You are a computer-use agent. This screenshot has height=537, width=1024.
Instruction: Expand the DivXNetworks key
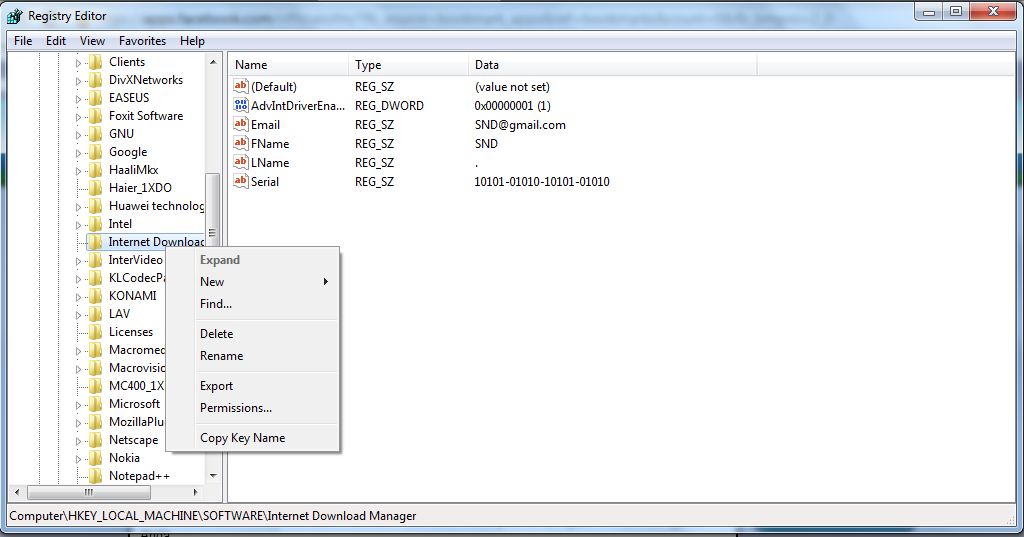[78, 81]
